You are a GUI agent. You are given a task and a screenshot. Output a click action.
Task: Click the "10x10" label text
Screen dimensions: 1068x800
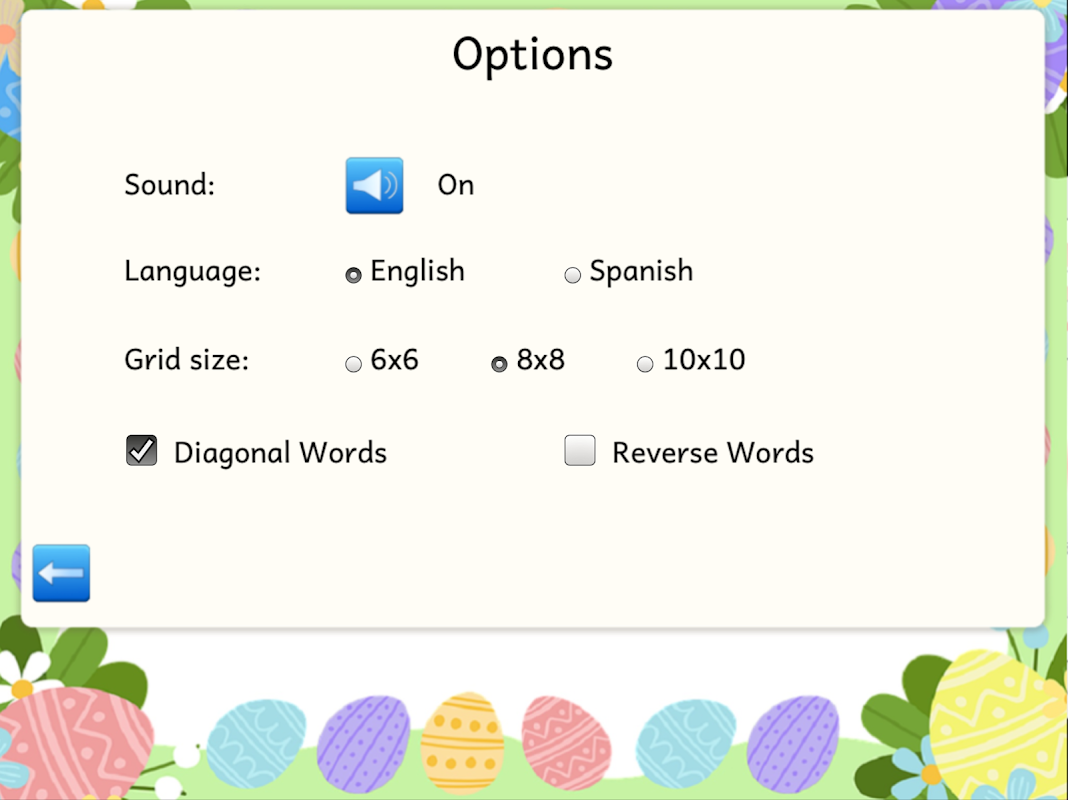click(x=704, y=360)
